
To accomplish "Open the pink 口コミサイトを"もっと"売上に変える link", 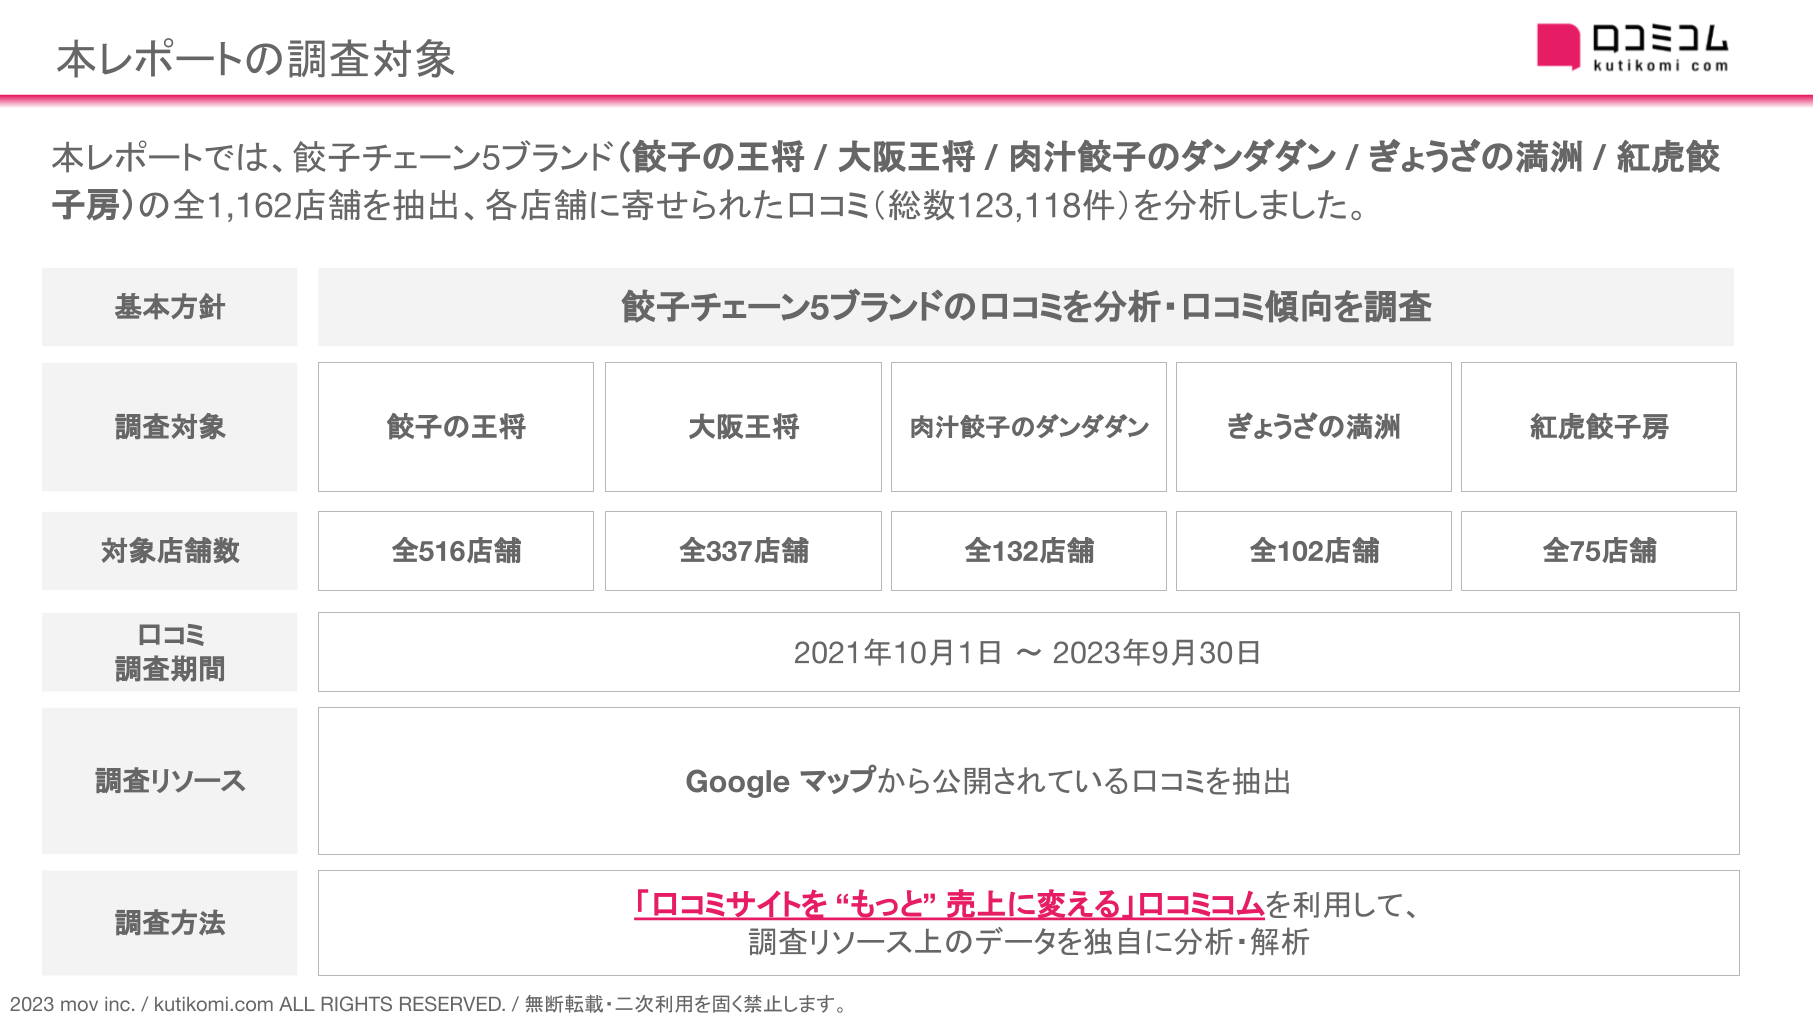I will pyautogui.click(x=949, y=905).
